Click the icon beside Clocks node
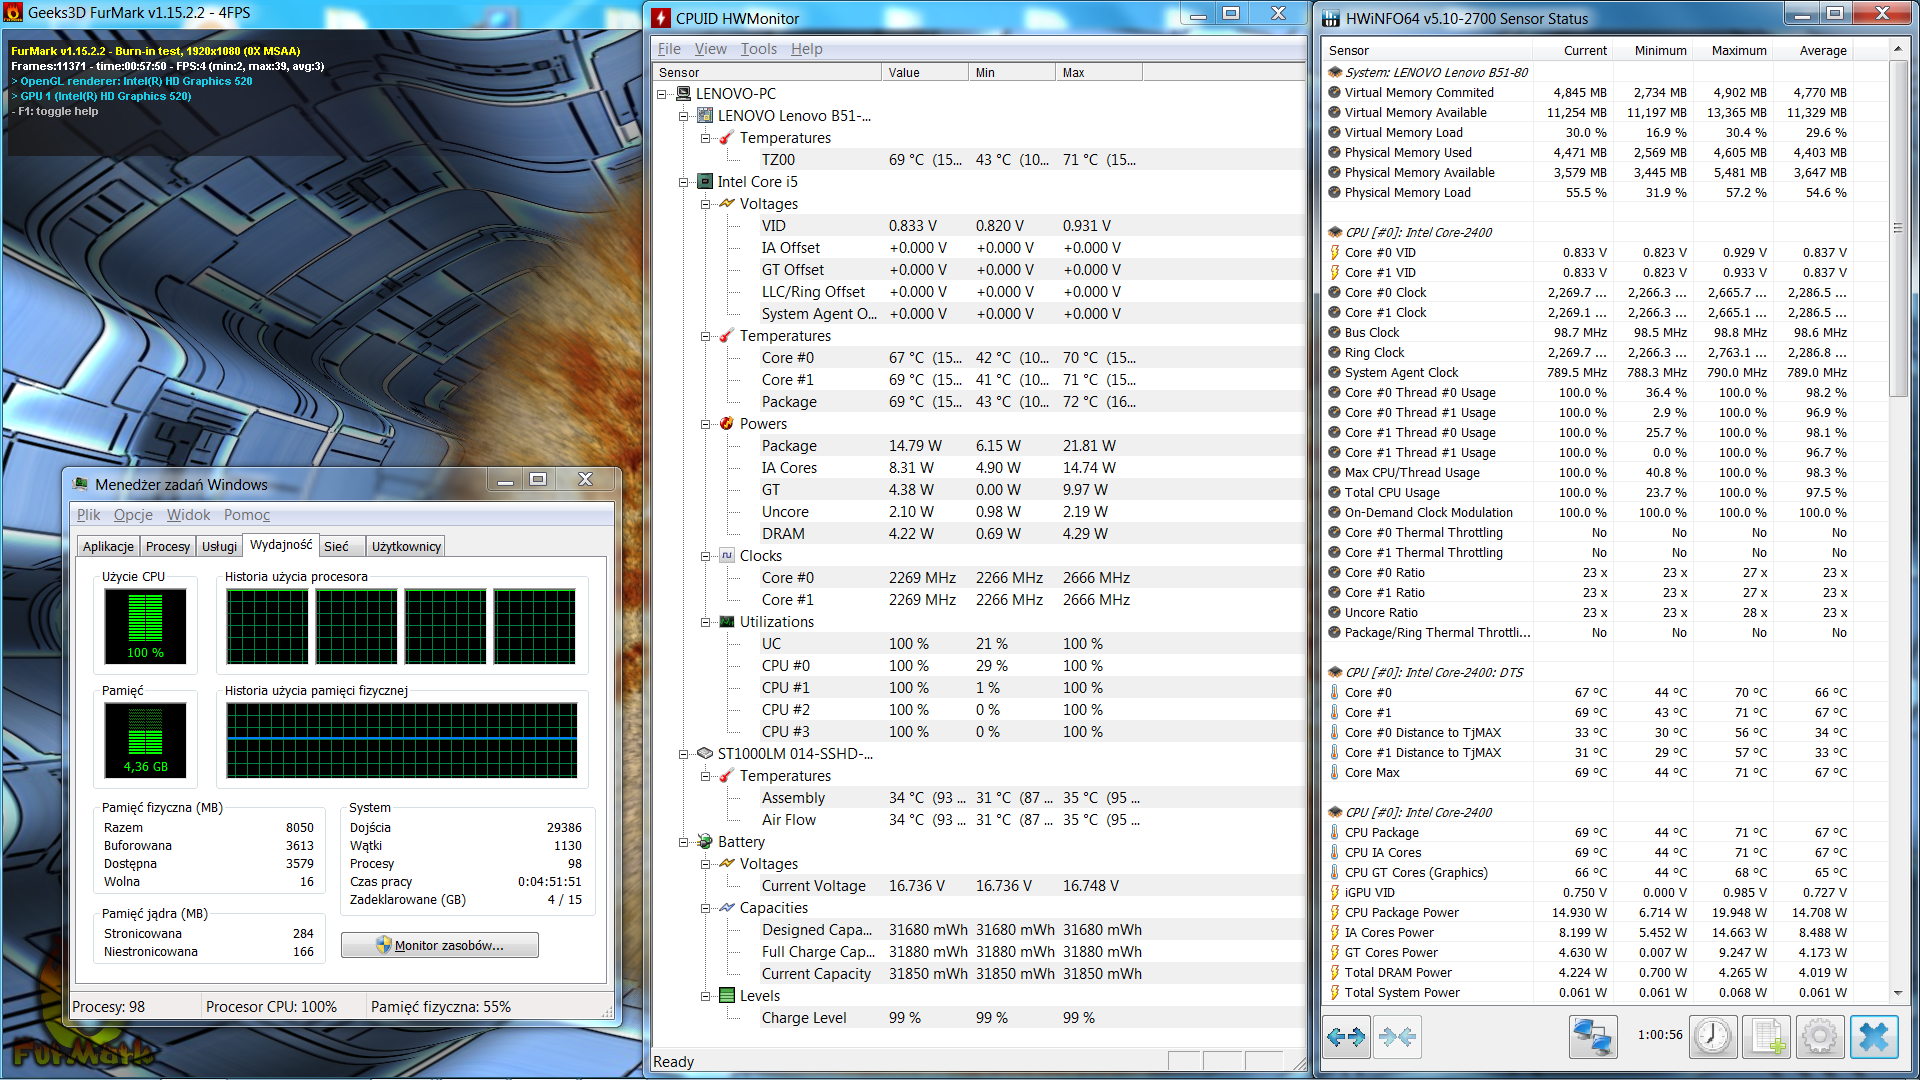The width and height of the screenshot is (1920, 1080). 728,556
